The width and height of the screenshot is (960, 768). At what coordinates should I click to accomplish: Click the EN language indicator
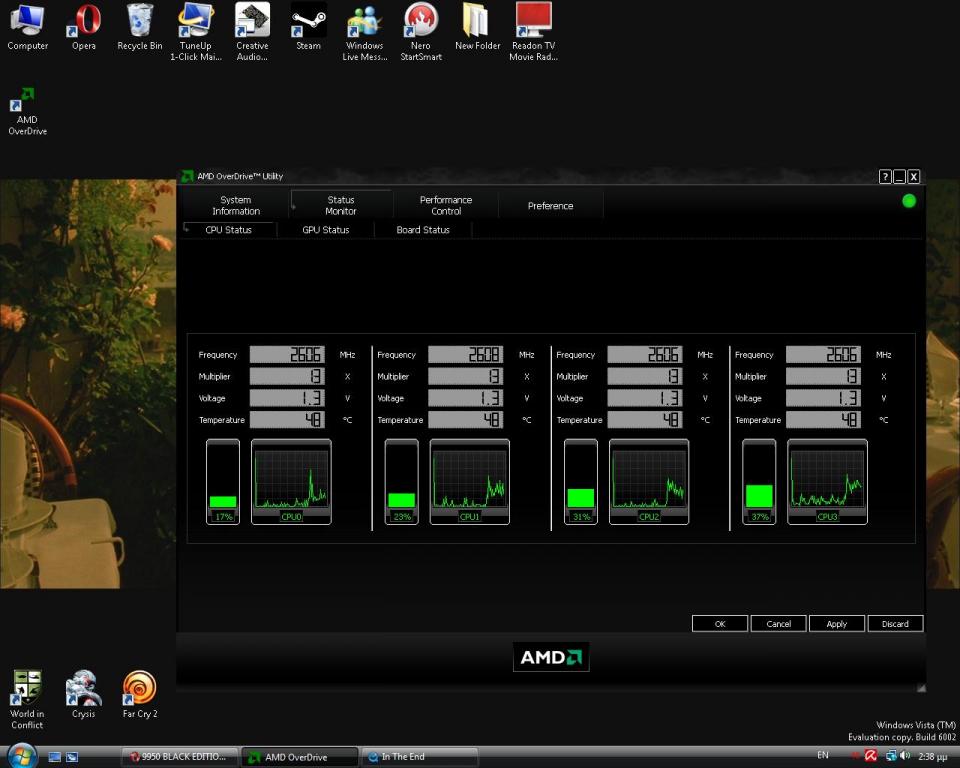pyautogui.click(x=823, y=756)
